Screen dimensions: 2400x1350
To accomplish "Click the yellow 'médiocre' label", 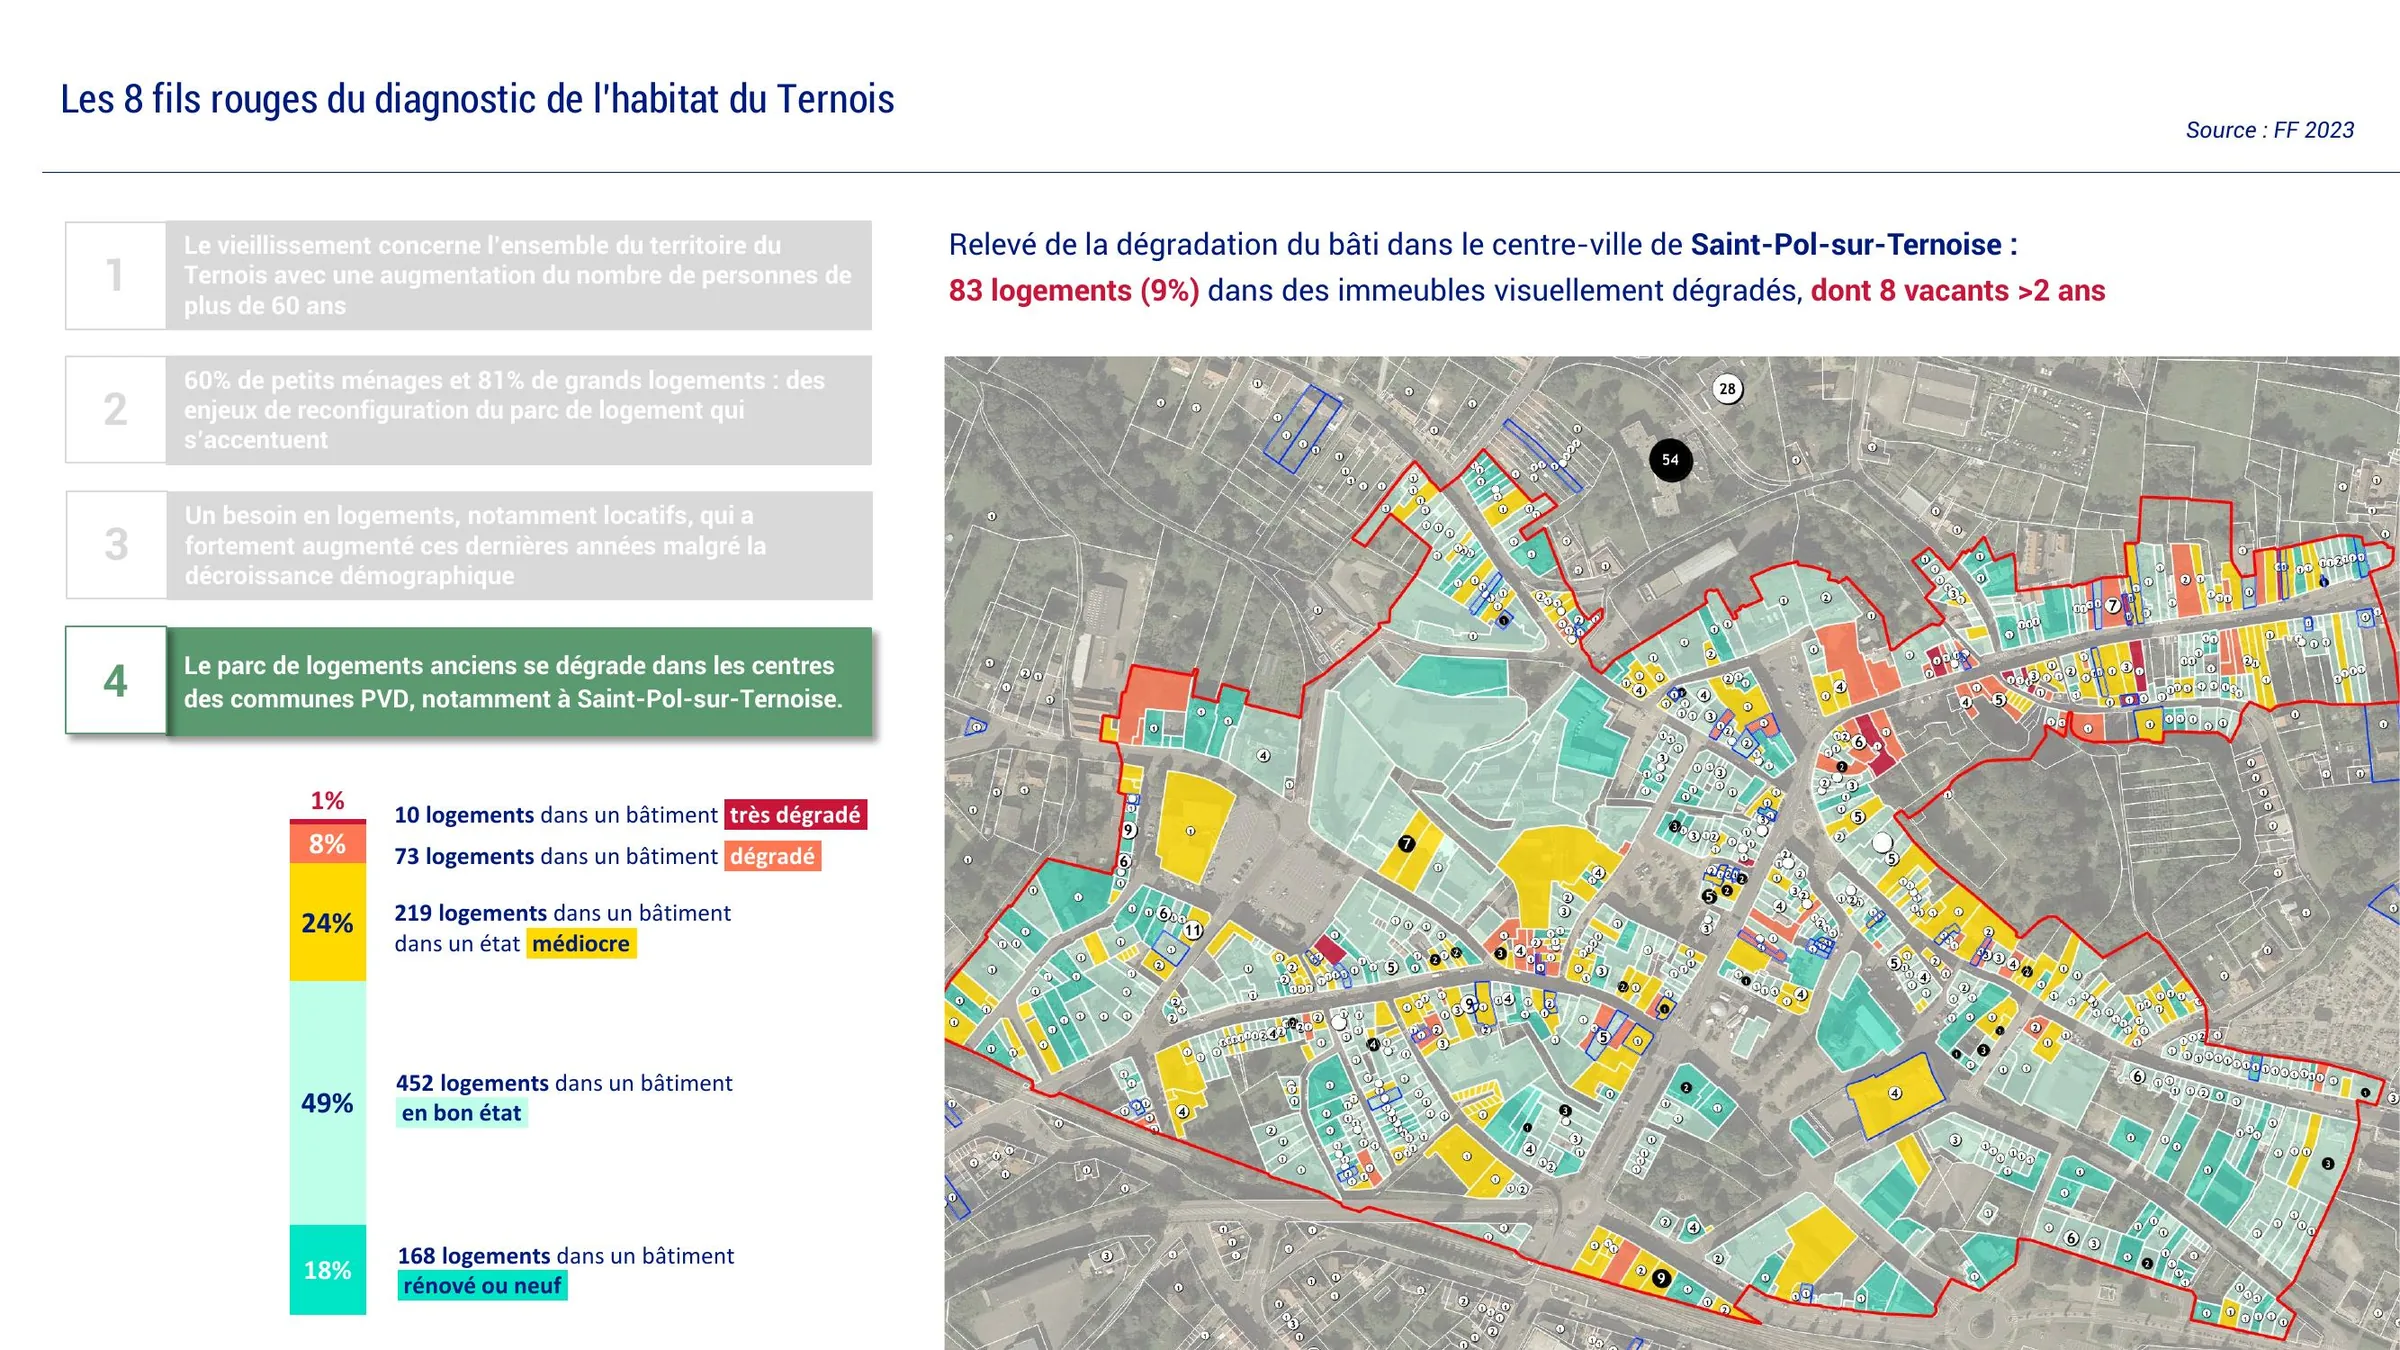I will click(x=581, y=944).
